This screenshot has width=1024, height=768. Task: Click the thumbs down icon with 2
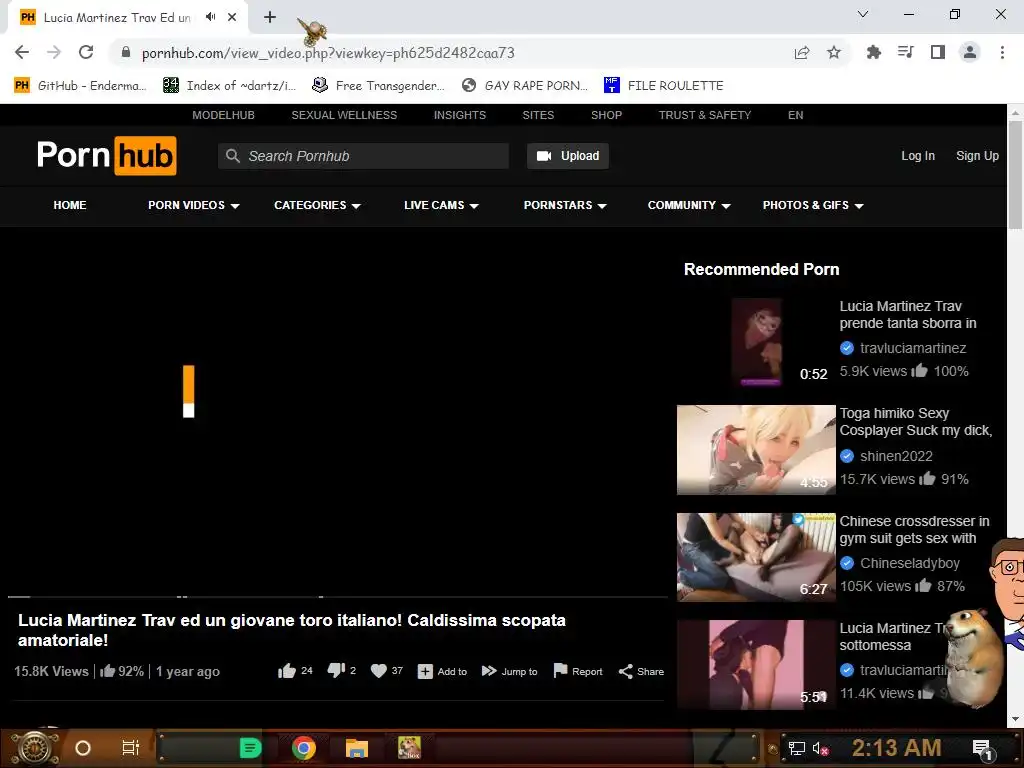pos(336,671)
